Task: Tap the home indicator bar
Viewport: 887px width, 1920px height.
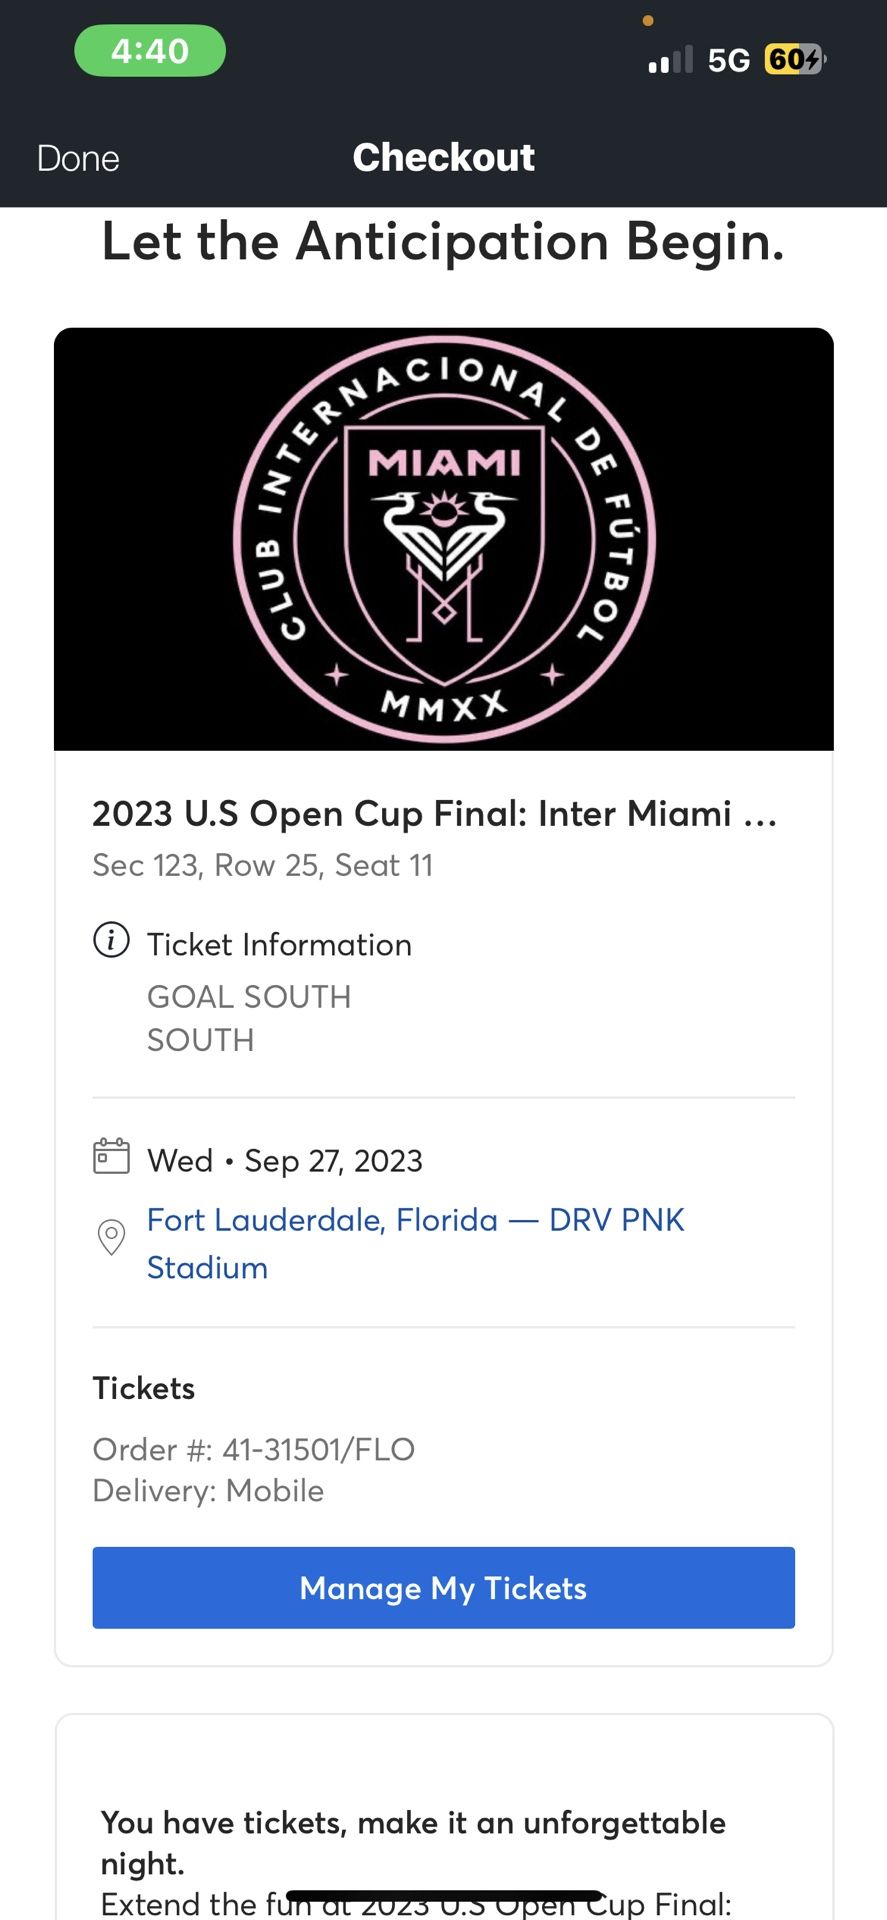Action: coord(443,1895)
